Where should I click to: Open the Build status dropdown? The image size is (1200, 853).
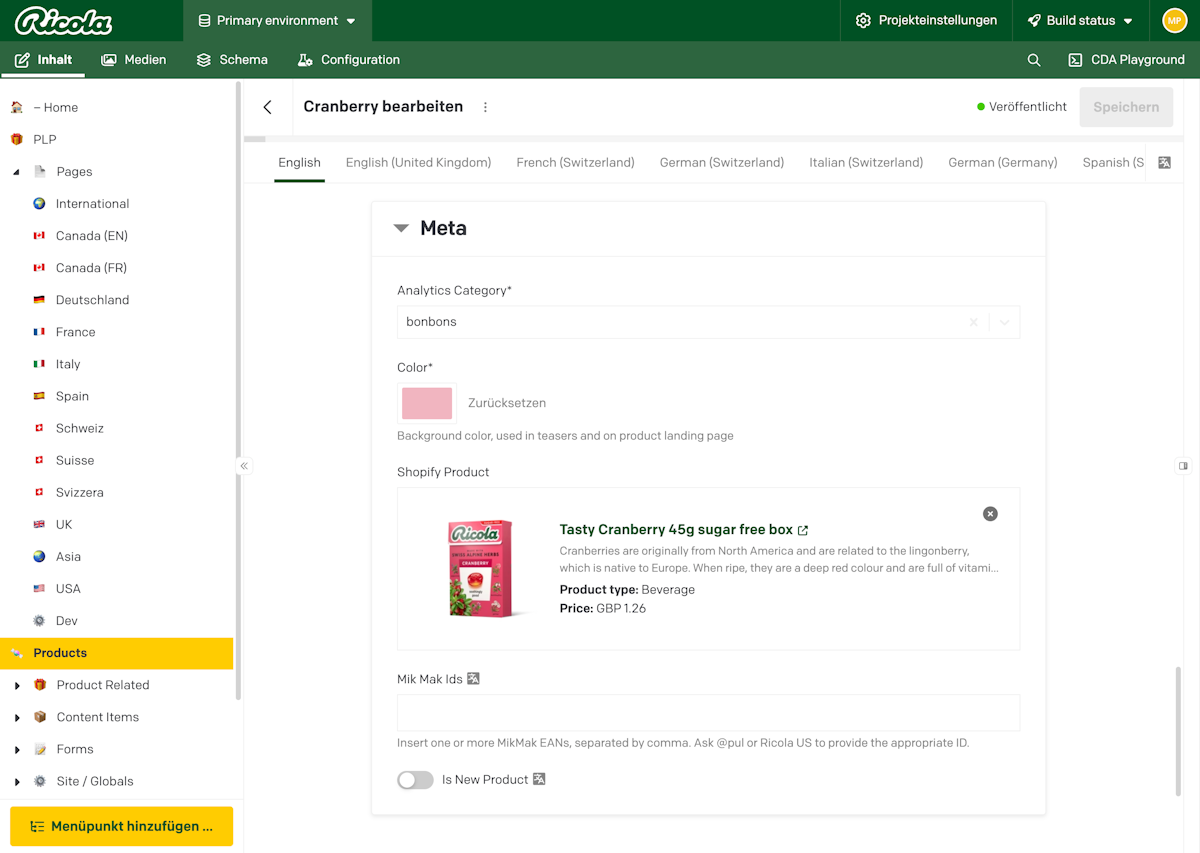pyautogui.click(x=1080, y=20)
